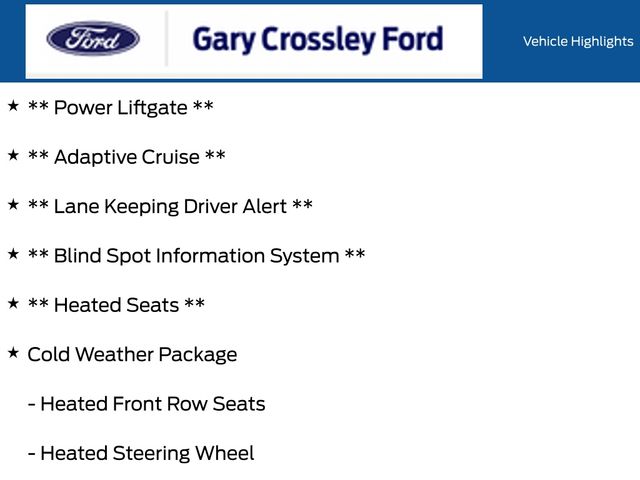The image size is (640, 480).
Task: Click the Cold Weather Package heading
Action: (132, 354)
